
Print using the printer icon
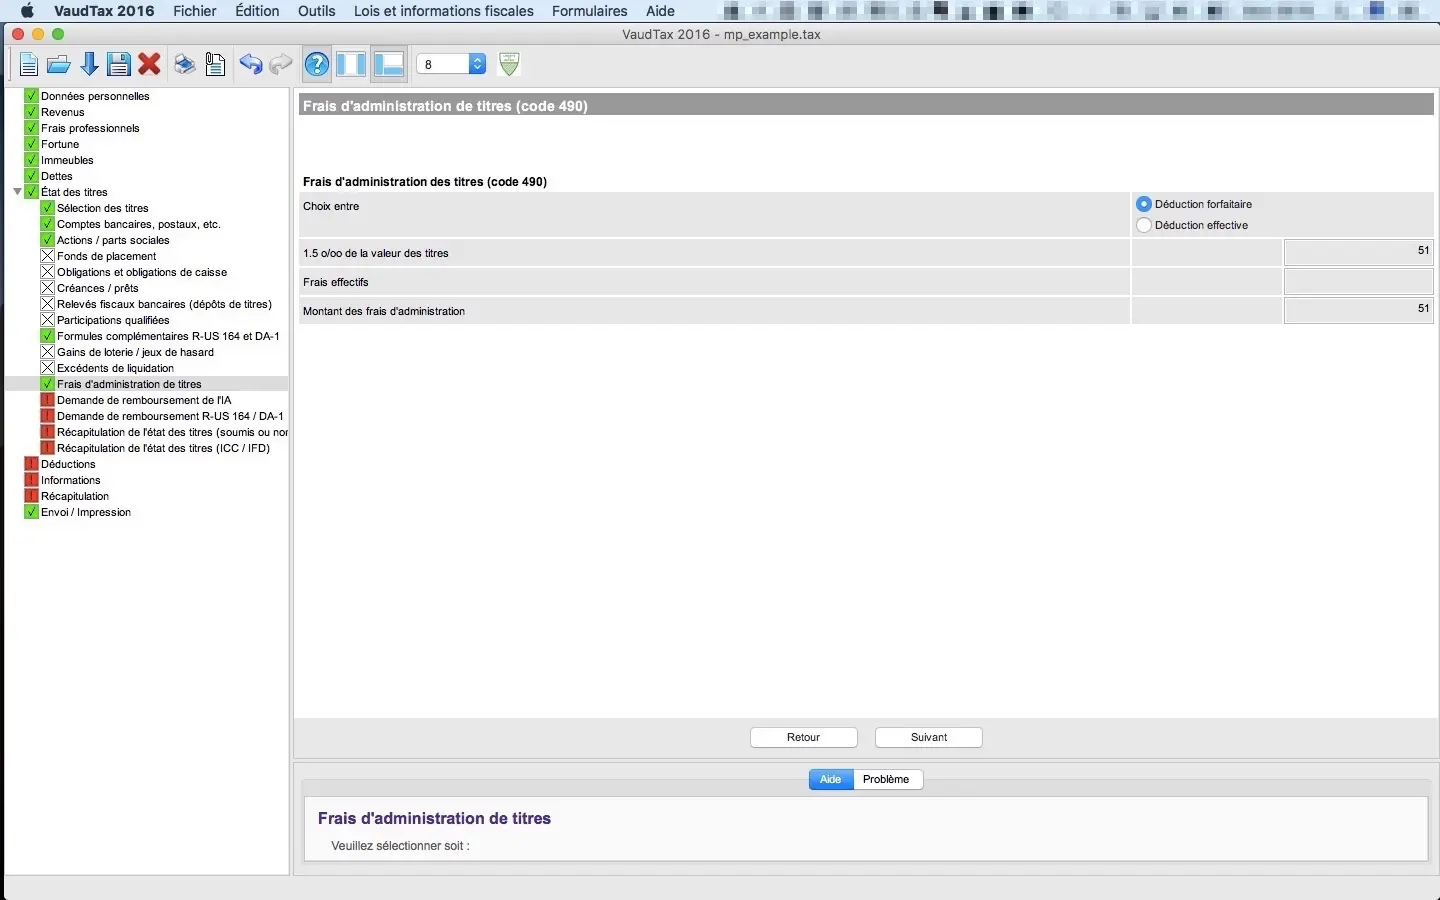[184, 65]
